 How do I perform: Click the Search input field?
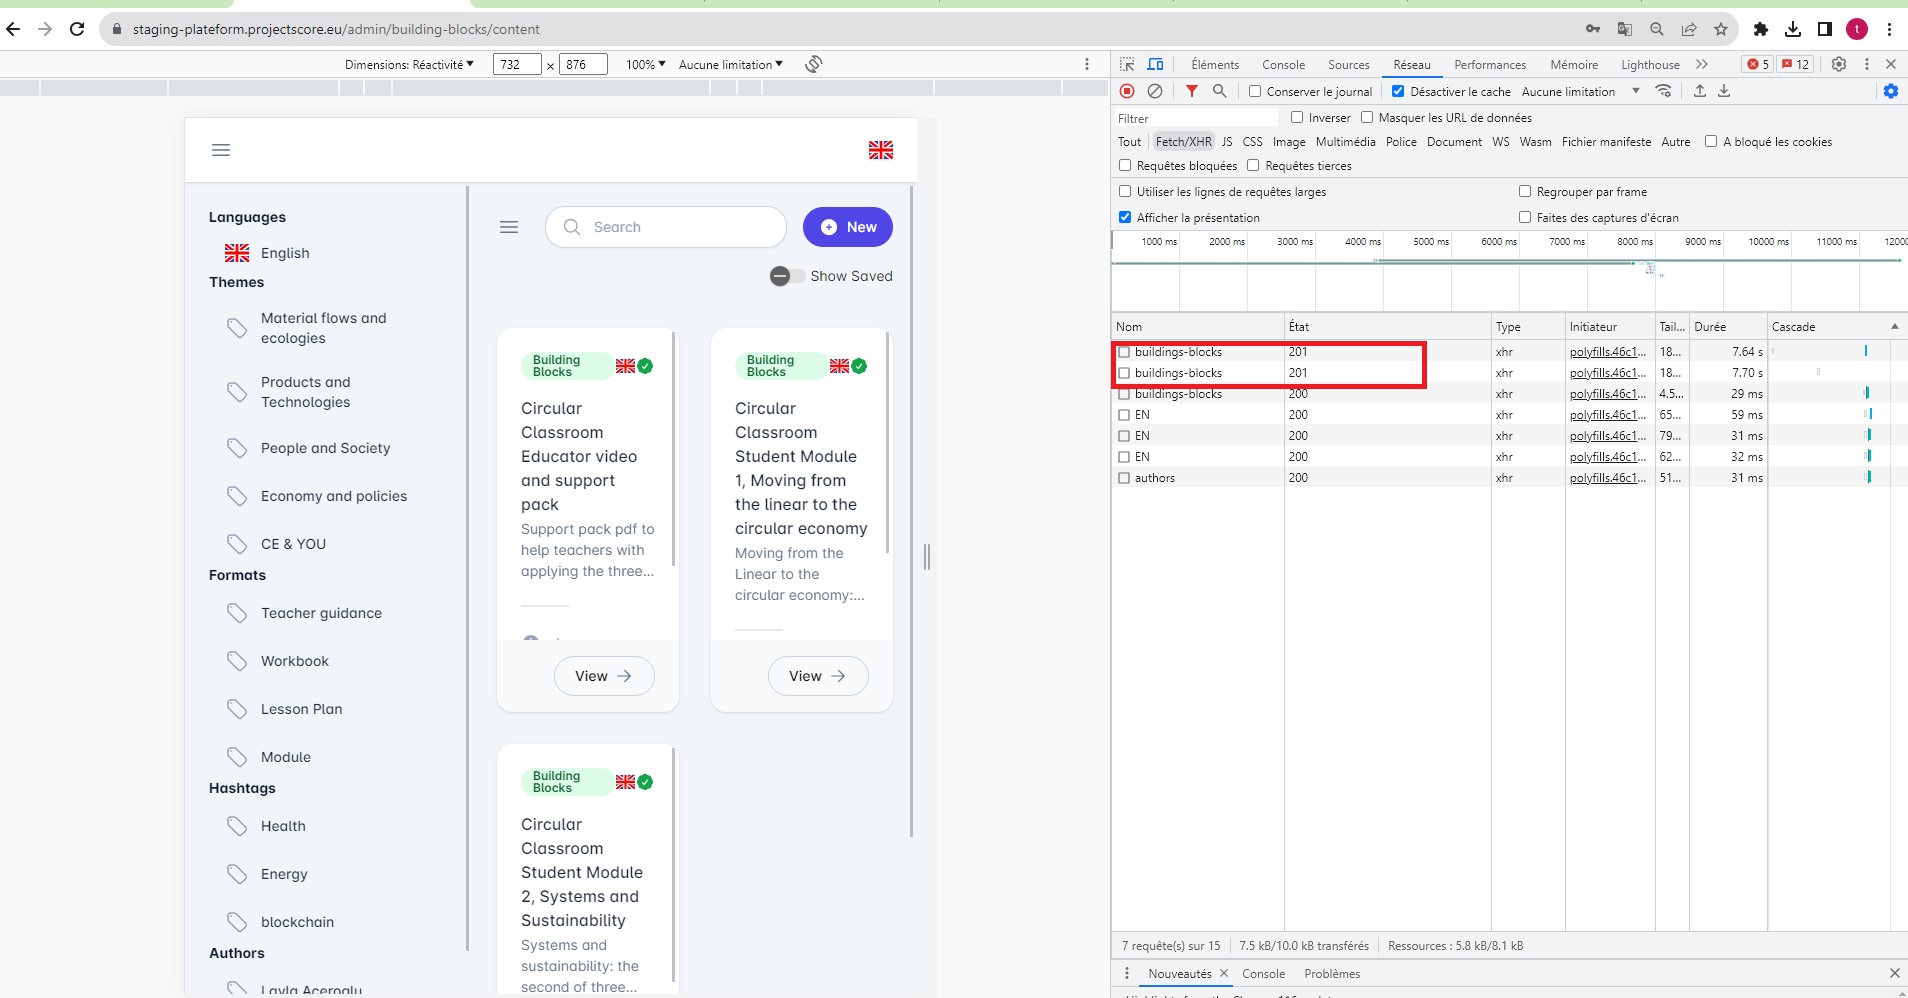[680, 227]
